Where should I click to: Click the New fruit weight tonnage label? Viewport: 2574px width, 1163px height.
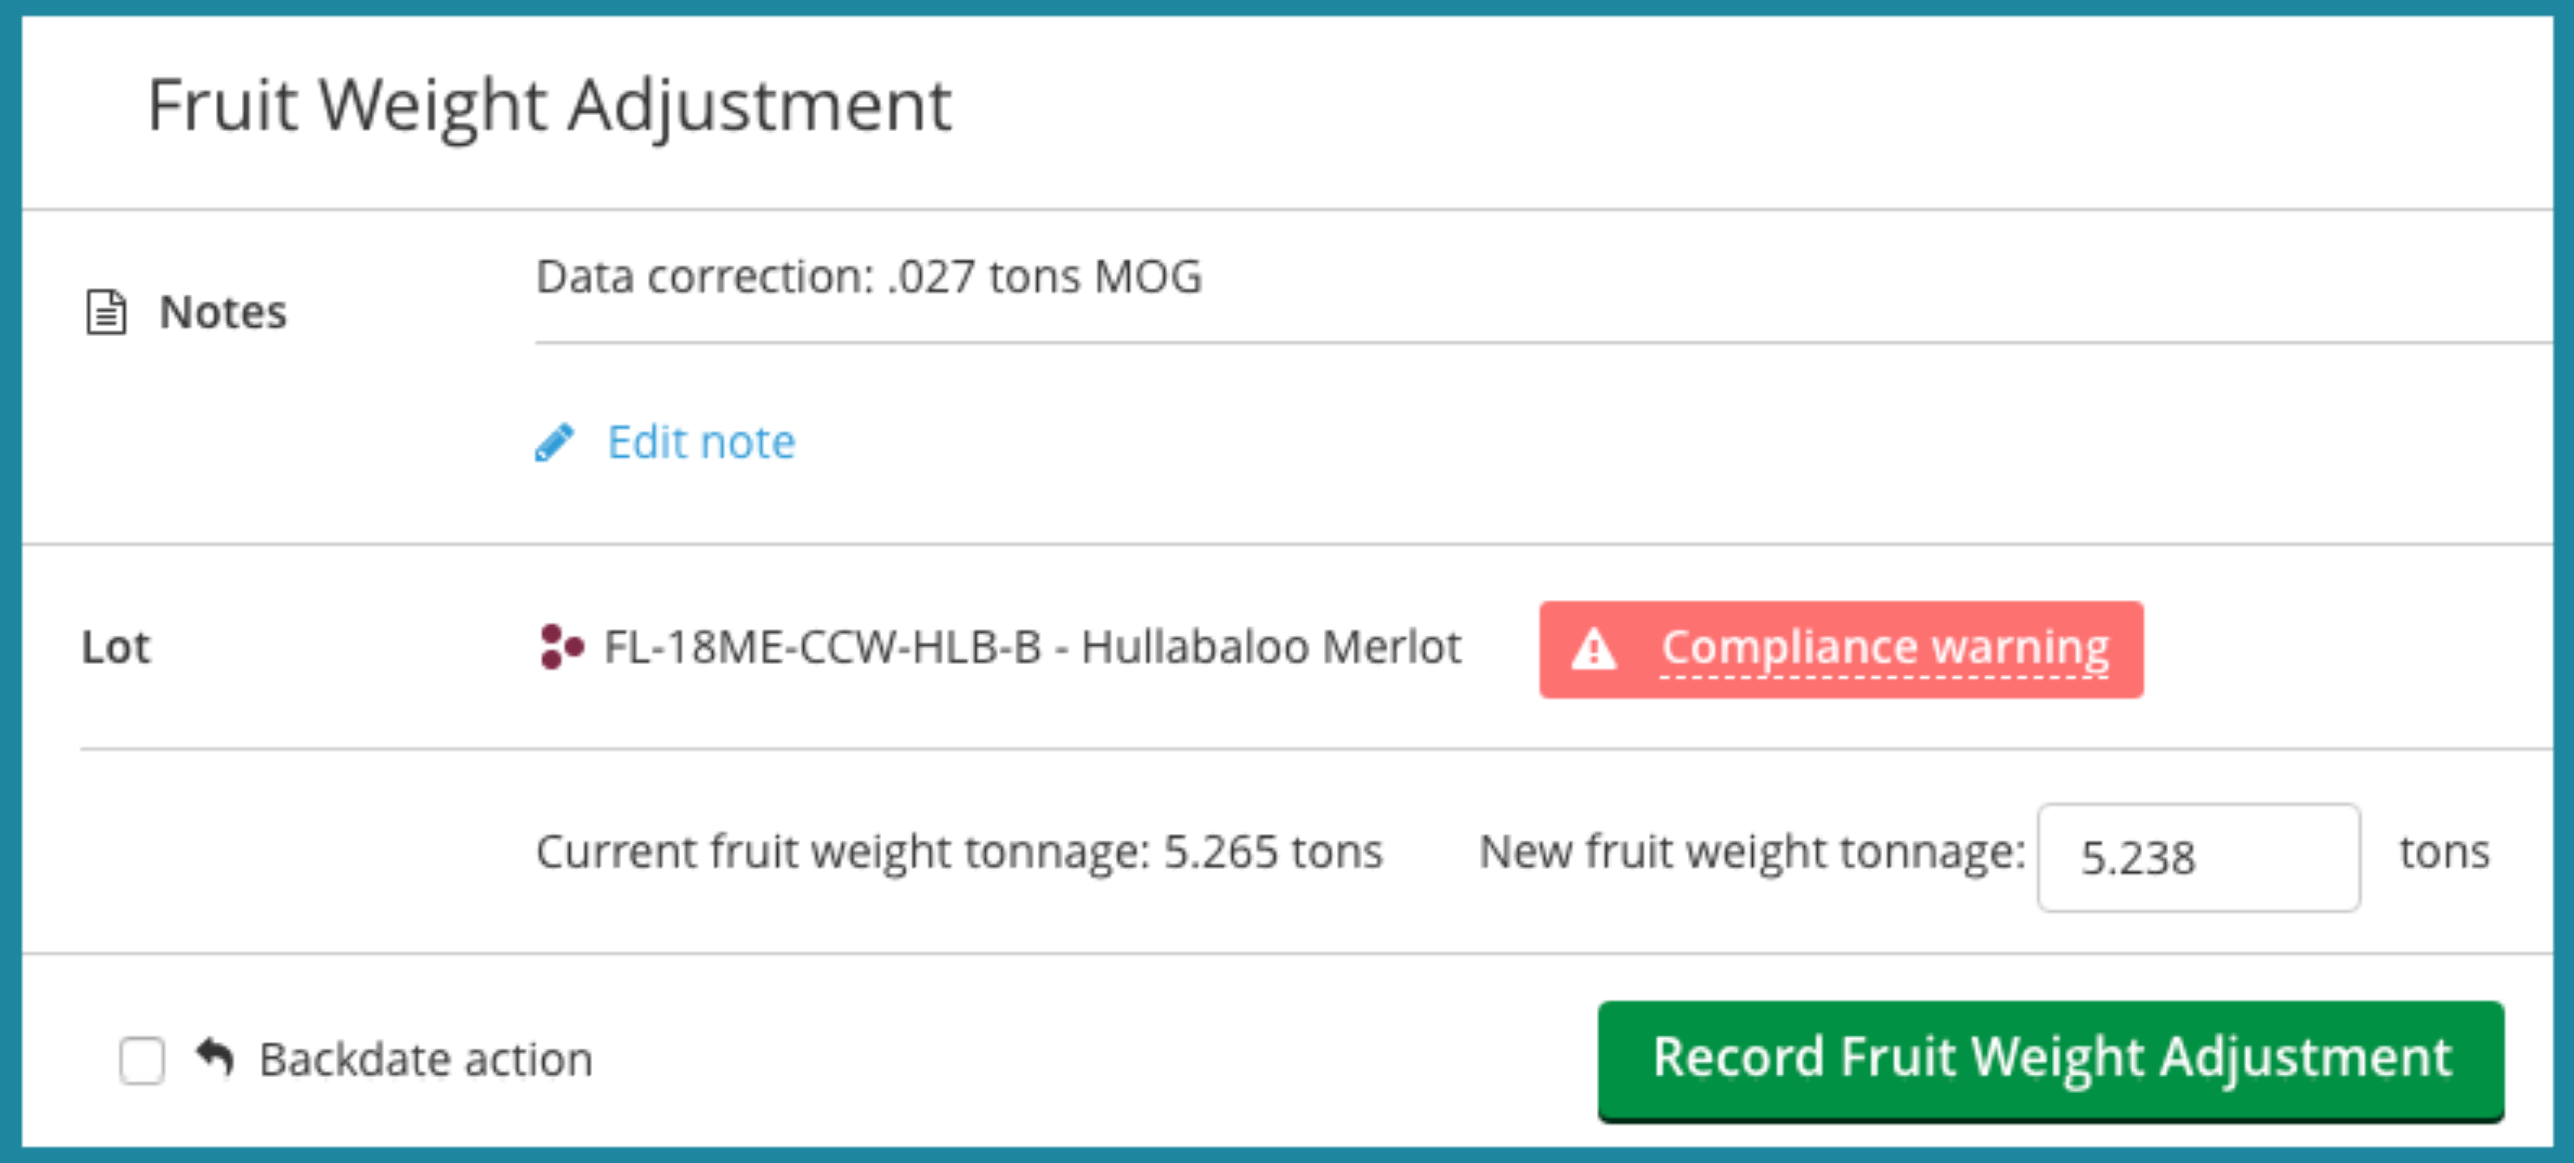(1752, 852)
